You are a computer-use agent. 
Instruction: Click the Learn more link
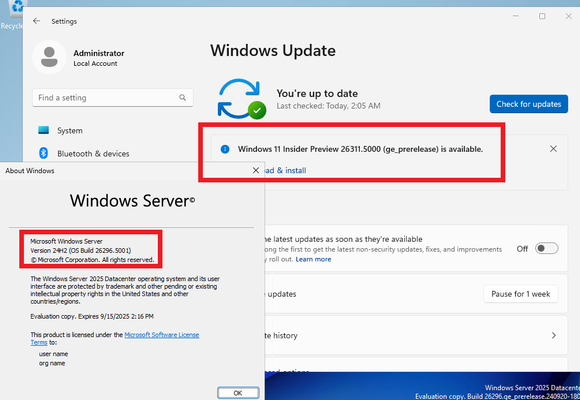(x=313, y=259)
